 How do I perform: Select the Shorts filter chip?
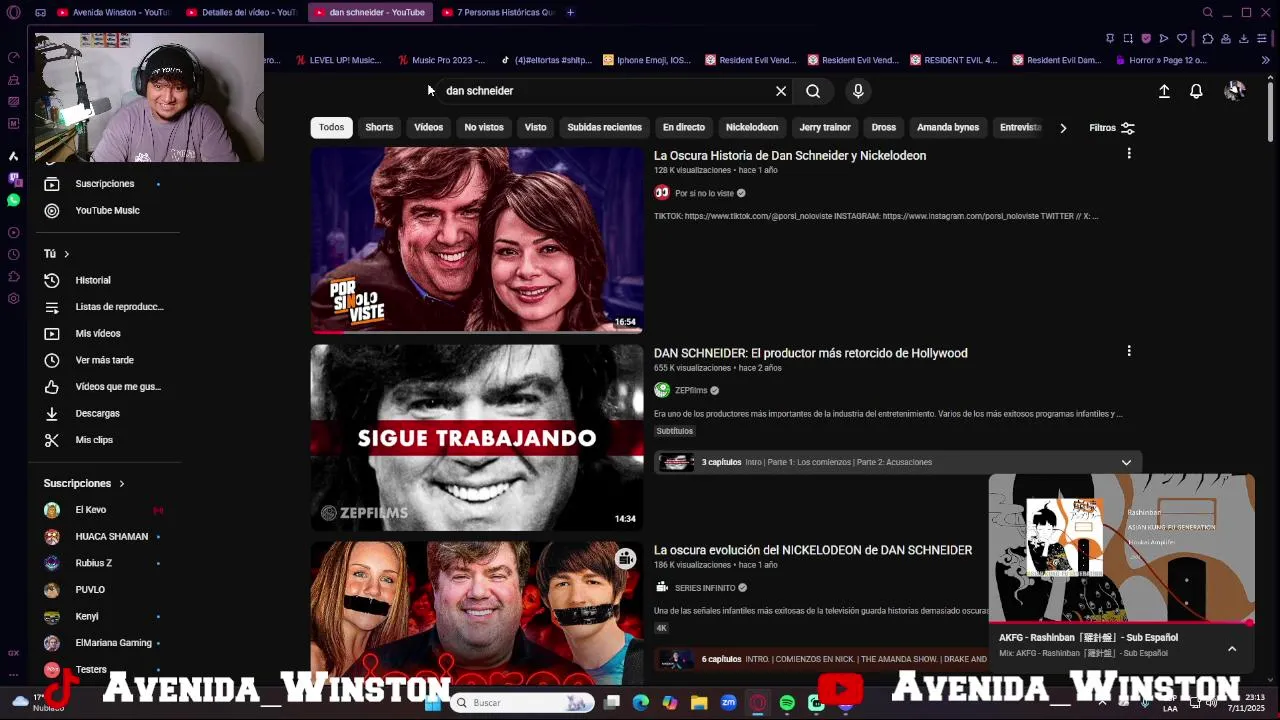coord(379,127)
